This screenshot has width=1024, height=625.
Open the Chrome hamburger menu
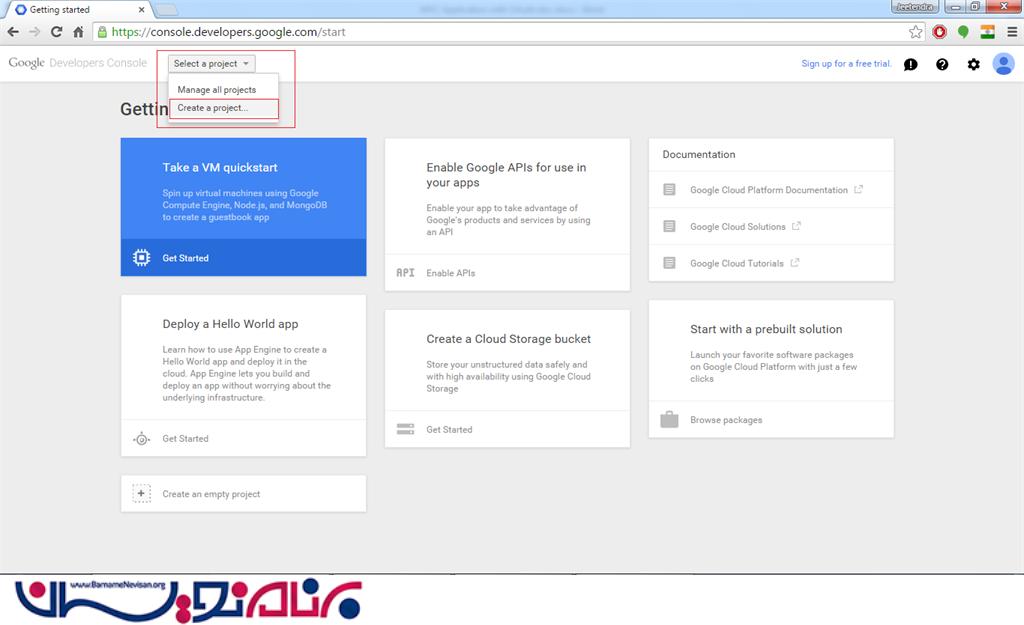1012,32
